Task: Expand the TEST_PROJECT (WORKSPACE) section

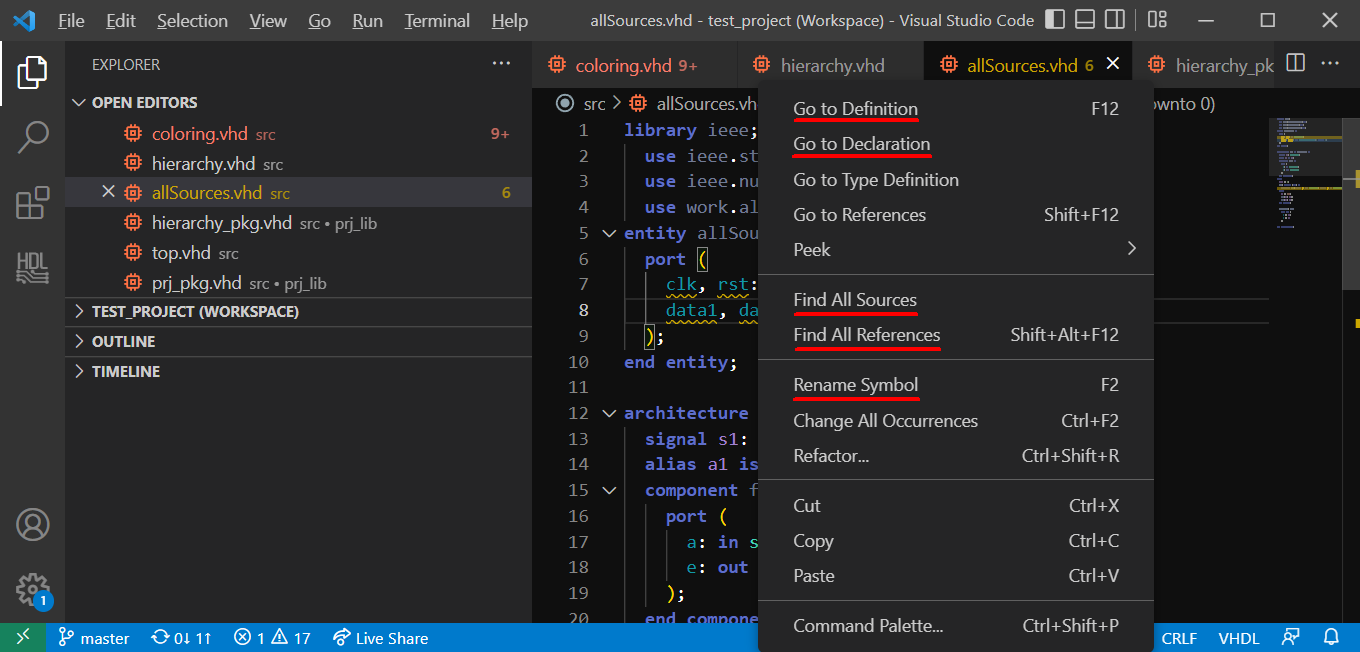Action: pos(298,311)
